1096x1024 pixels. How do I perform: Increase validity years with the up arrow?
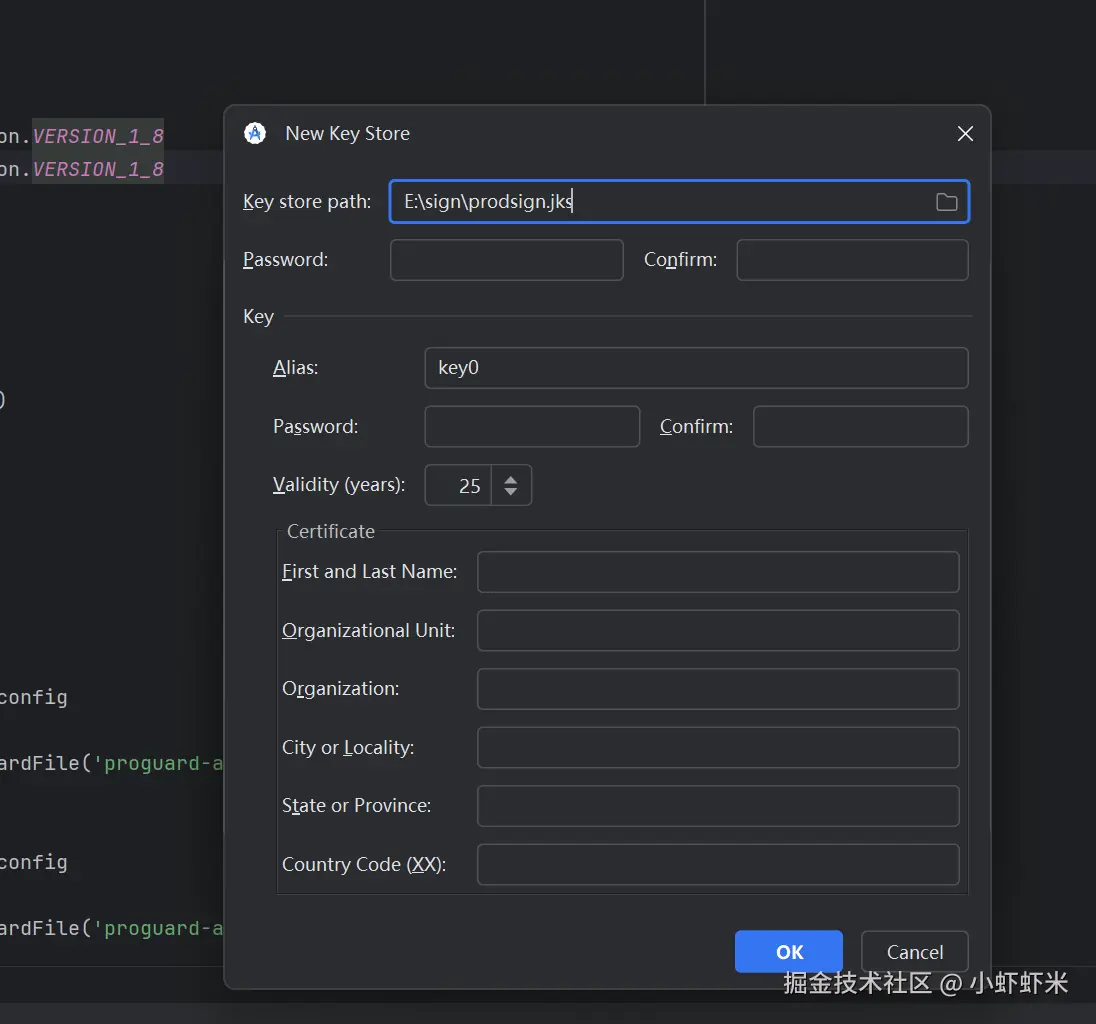tap(511, 479)
